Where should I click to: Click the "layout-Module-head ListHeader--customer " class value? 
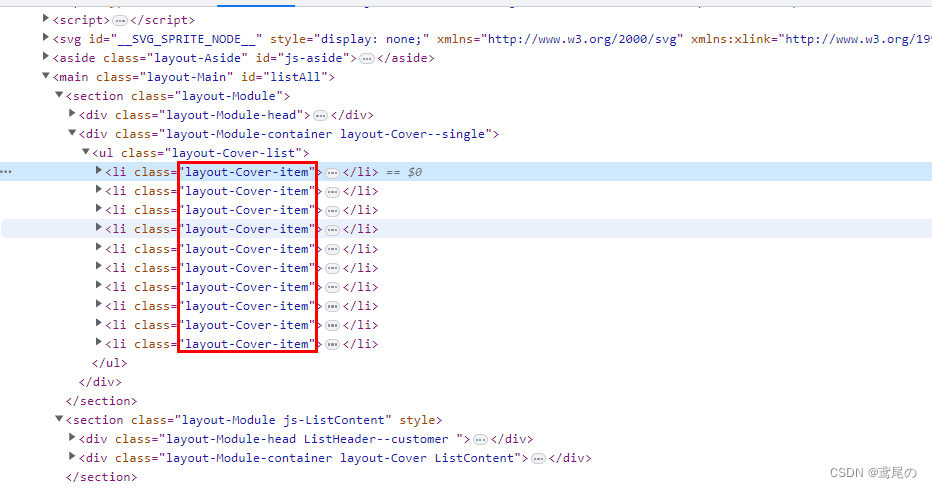(x=311, y=439)
